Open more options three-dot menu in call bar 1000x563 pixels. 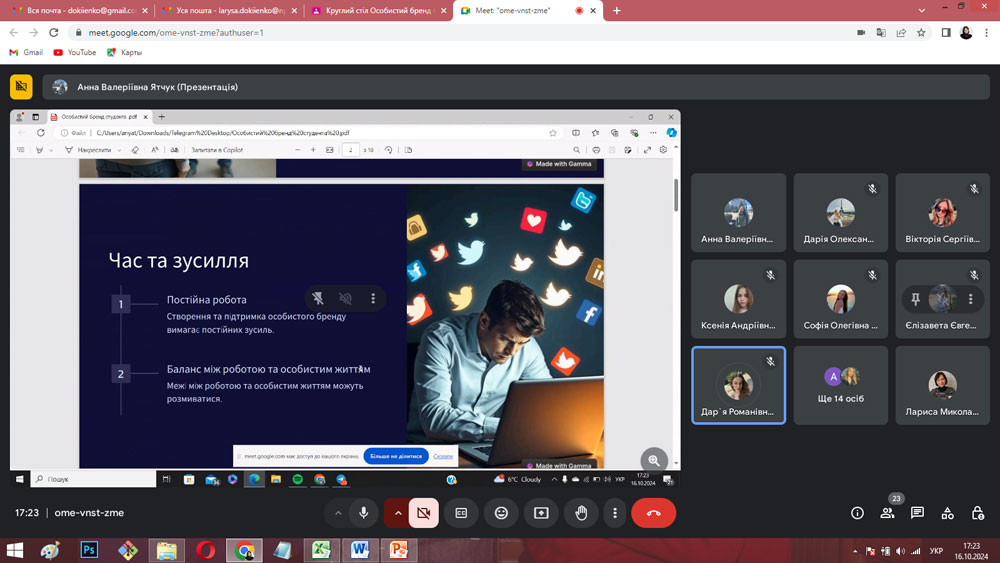pyautogui.click(x=615, y=513)
